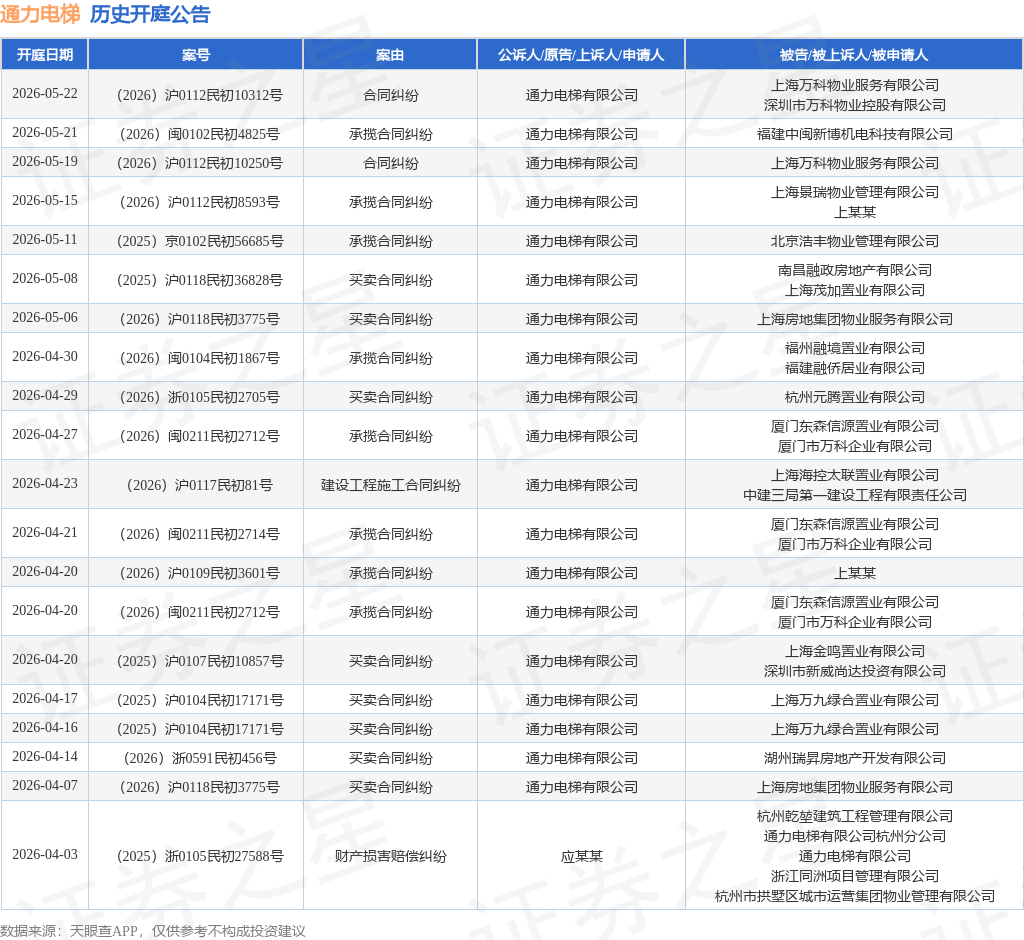Image resolution: width=1024 pixels, height=940 pixels.
Task: Click 建设工程施工合同纠纷 cause cell
Action: (x=391, y=485)
